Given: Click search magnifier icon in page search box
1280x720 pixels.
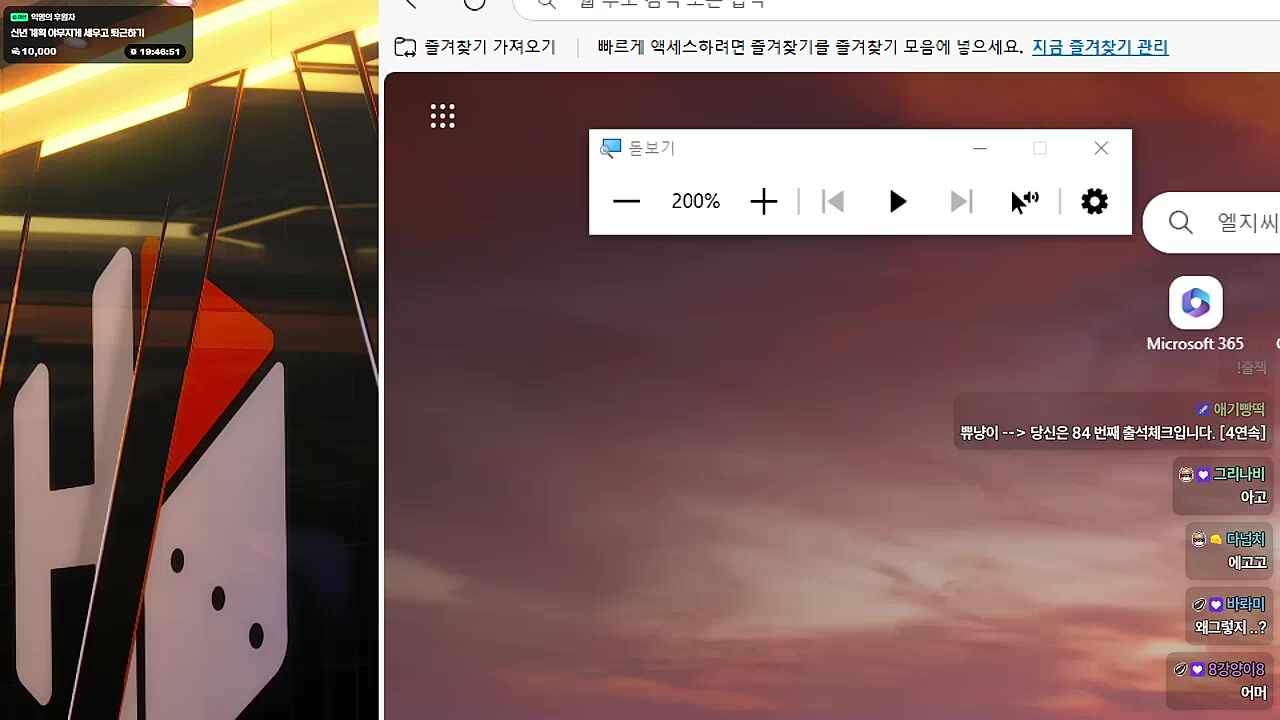Looking at the screenshot, I should click(x=1180, y=222).
